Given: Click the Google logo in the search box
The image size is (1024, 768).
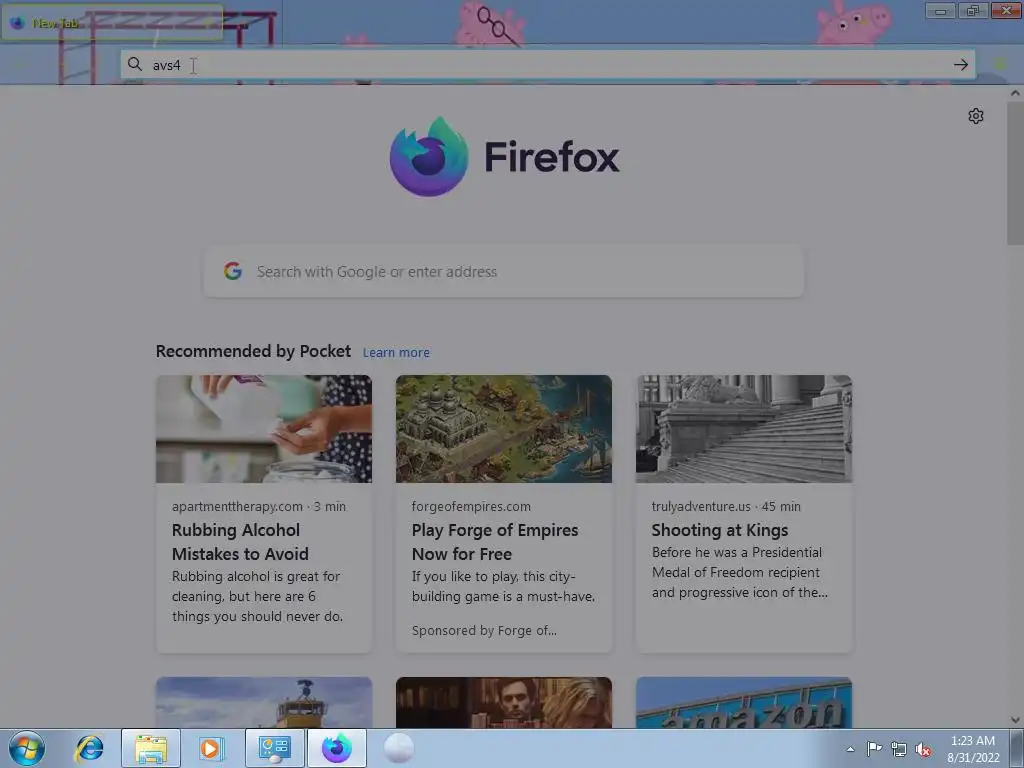Looking at the screenshot, I should pos(233,271).
